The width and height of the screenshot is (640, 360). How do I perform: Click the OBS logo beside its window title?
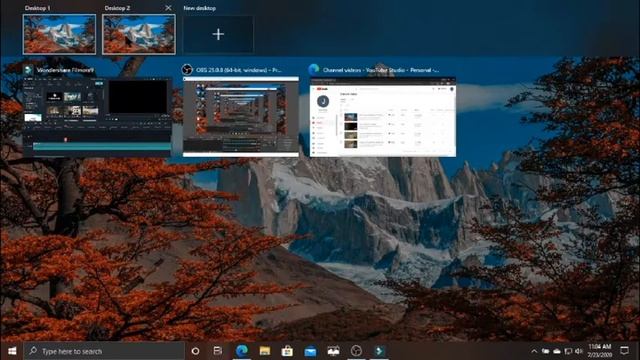pyautogui.click(x=187, y=70)
